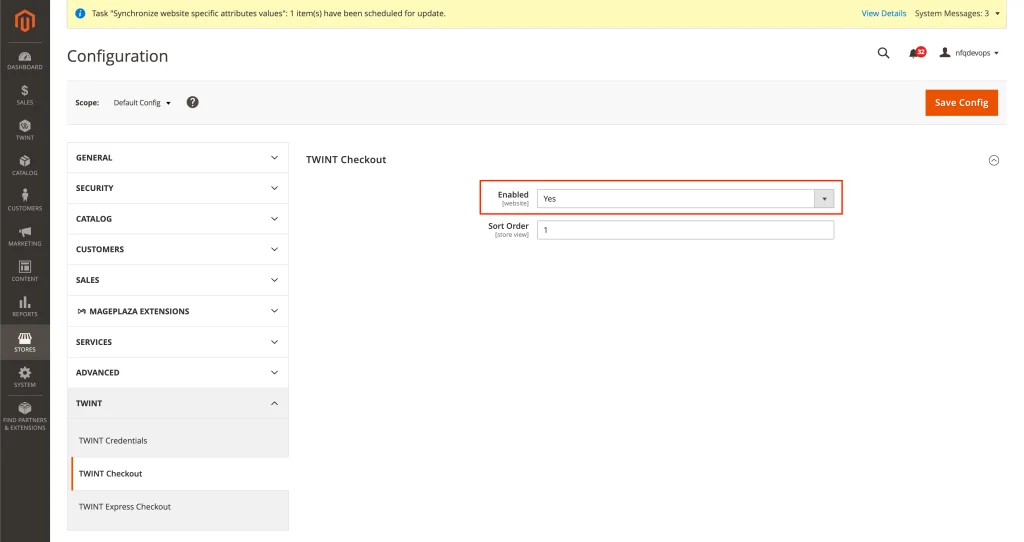
Task: Expand System Messages dropdown
Action: pyautogui.click(x=957, y=13)
